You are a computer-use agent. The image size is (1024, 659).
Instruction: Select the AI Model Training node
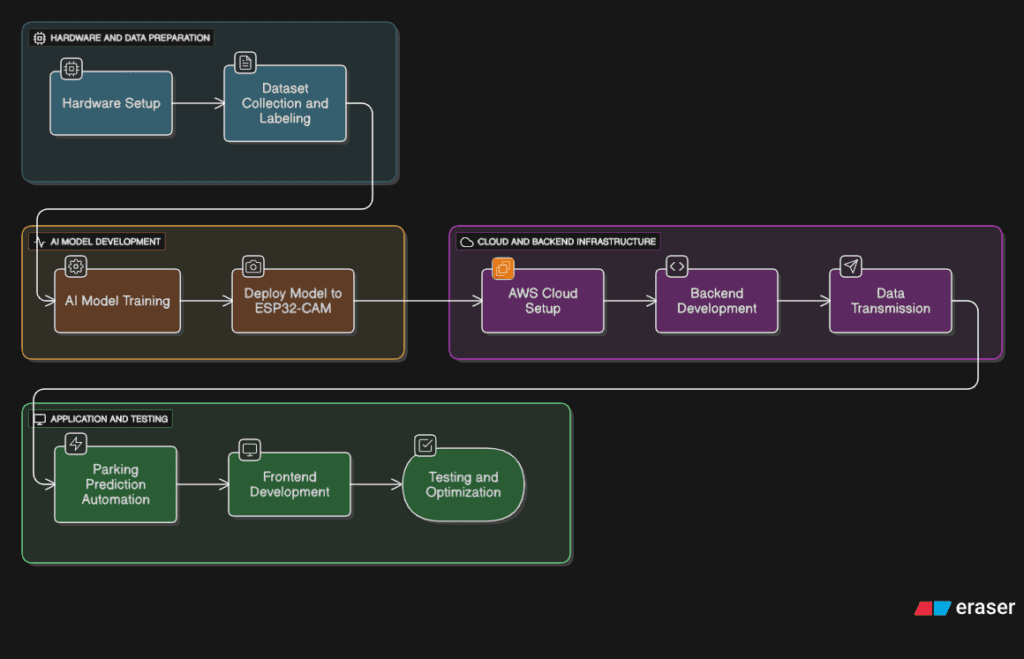(x=118, y=301)
